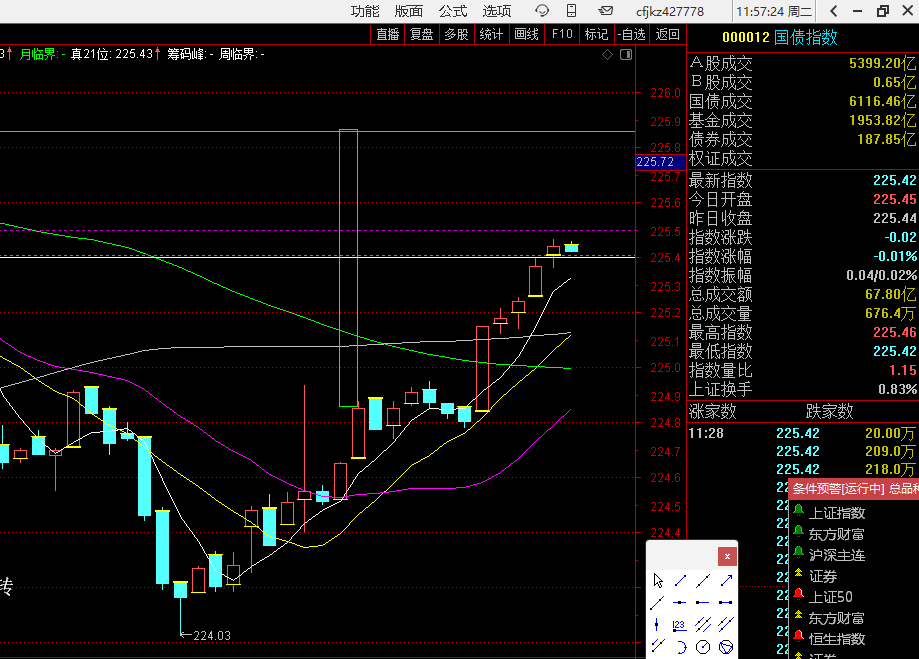Open the 功能 menu
Viewport: 919px width, 659px height.
pyautogui.click(x=365, y=11)
